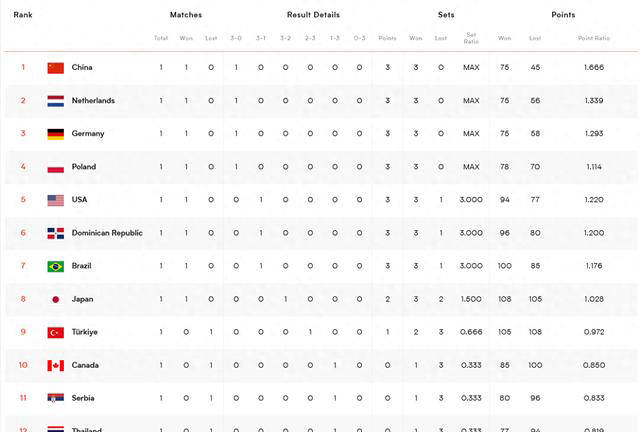
Task: Click the Canada flag icon
Action: [56, 365]
